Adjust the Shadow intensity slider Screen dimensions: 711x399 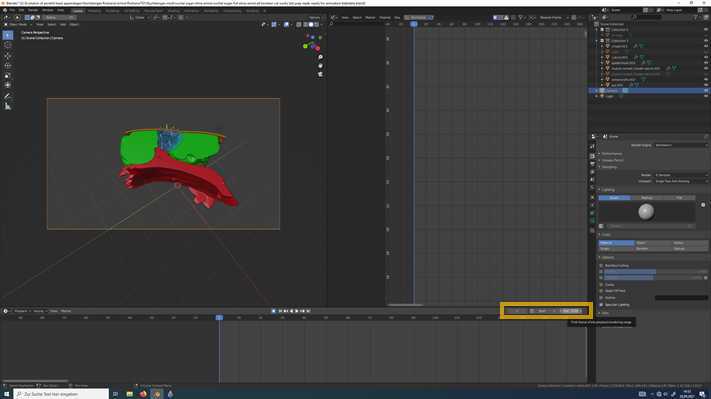(x=653, y=277)
